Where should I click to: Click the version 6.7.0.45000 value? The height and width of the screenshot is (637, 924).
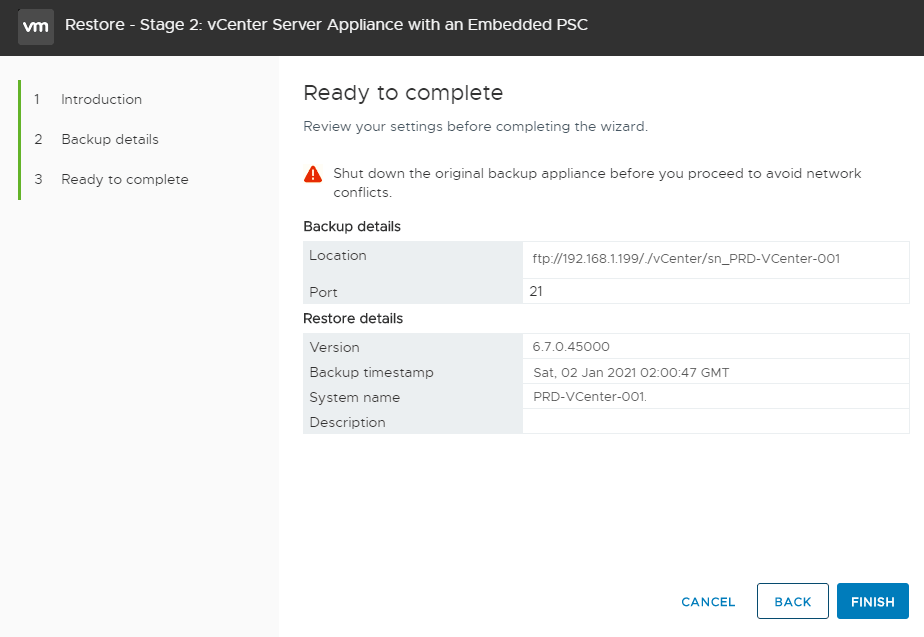pos(571,347)
